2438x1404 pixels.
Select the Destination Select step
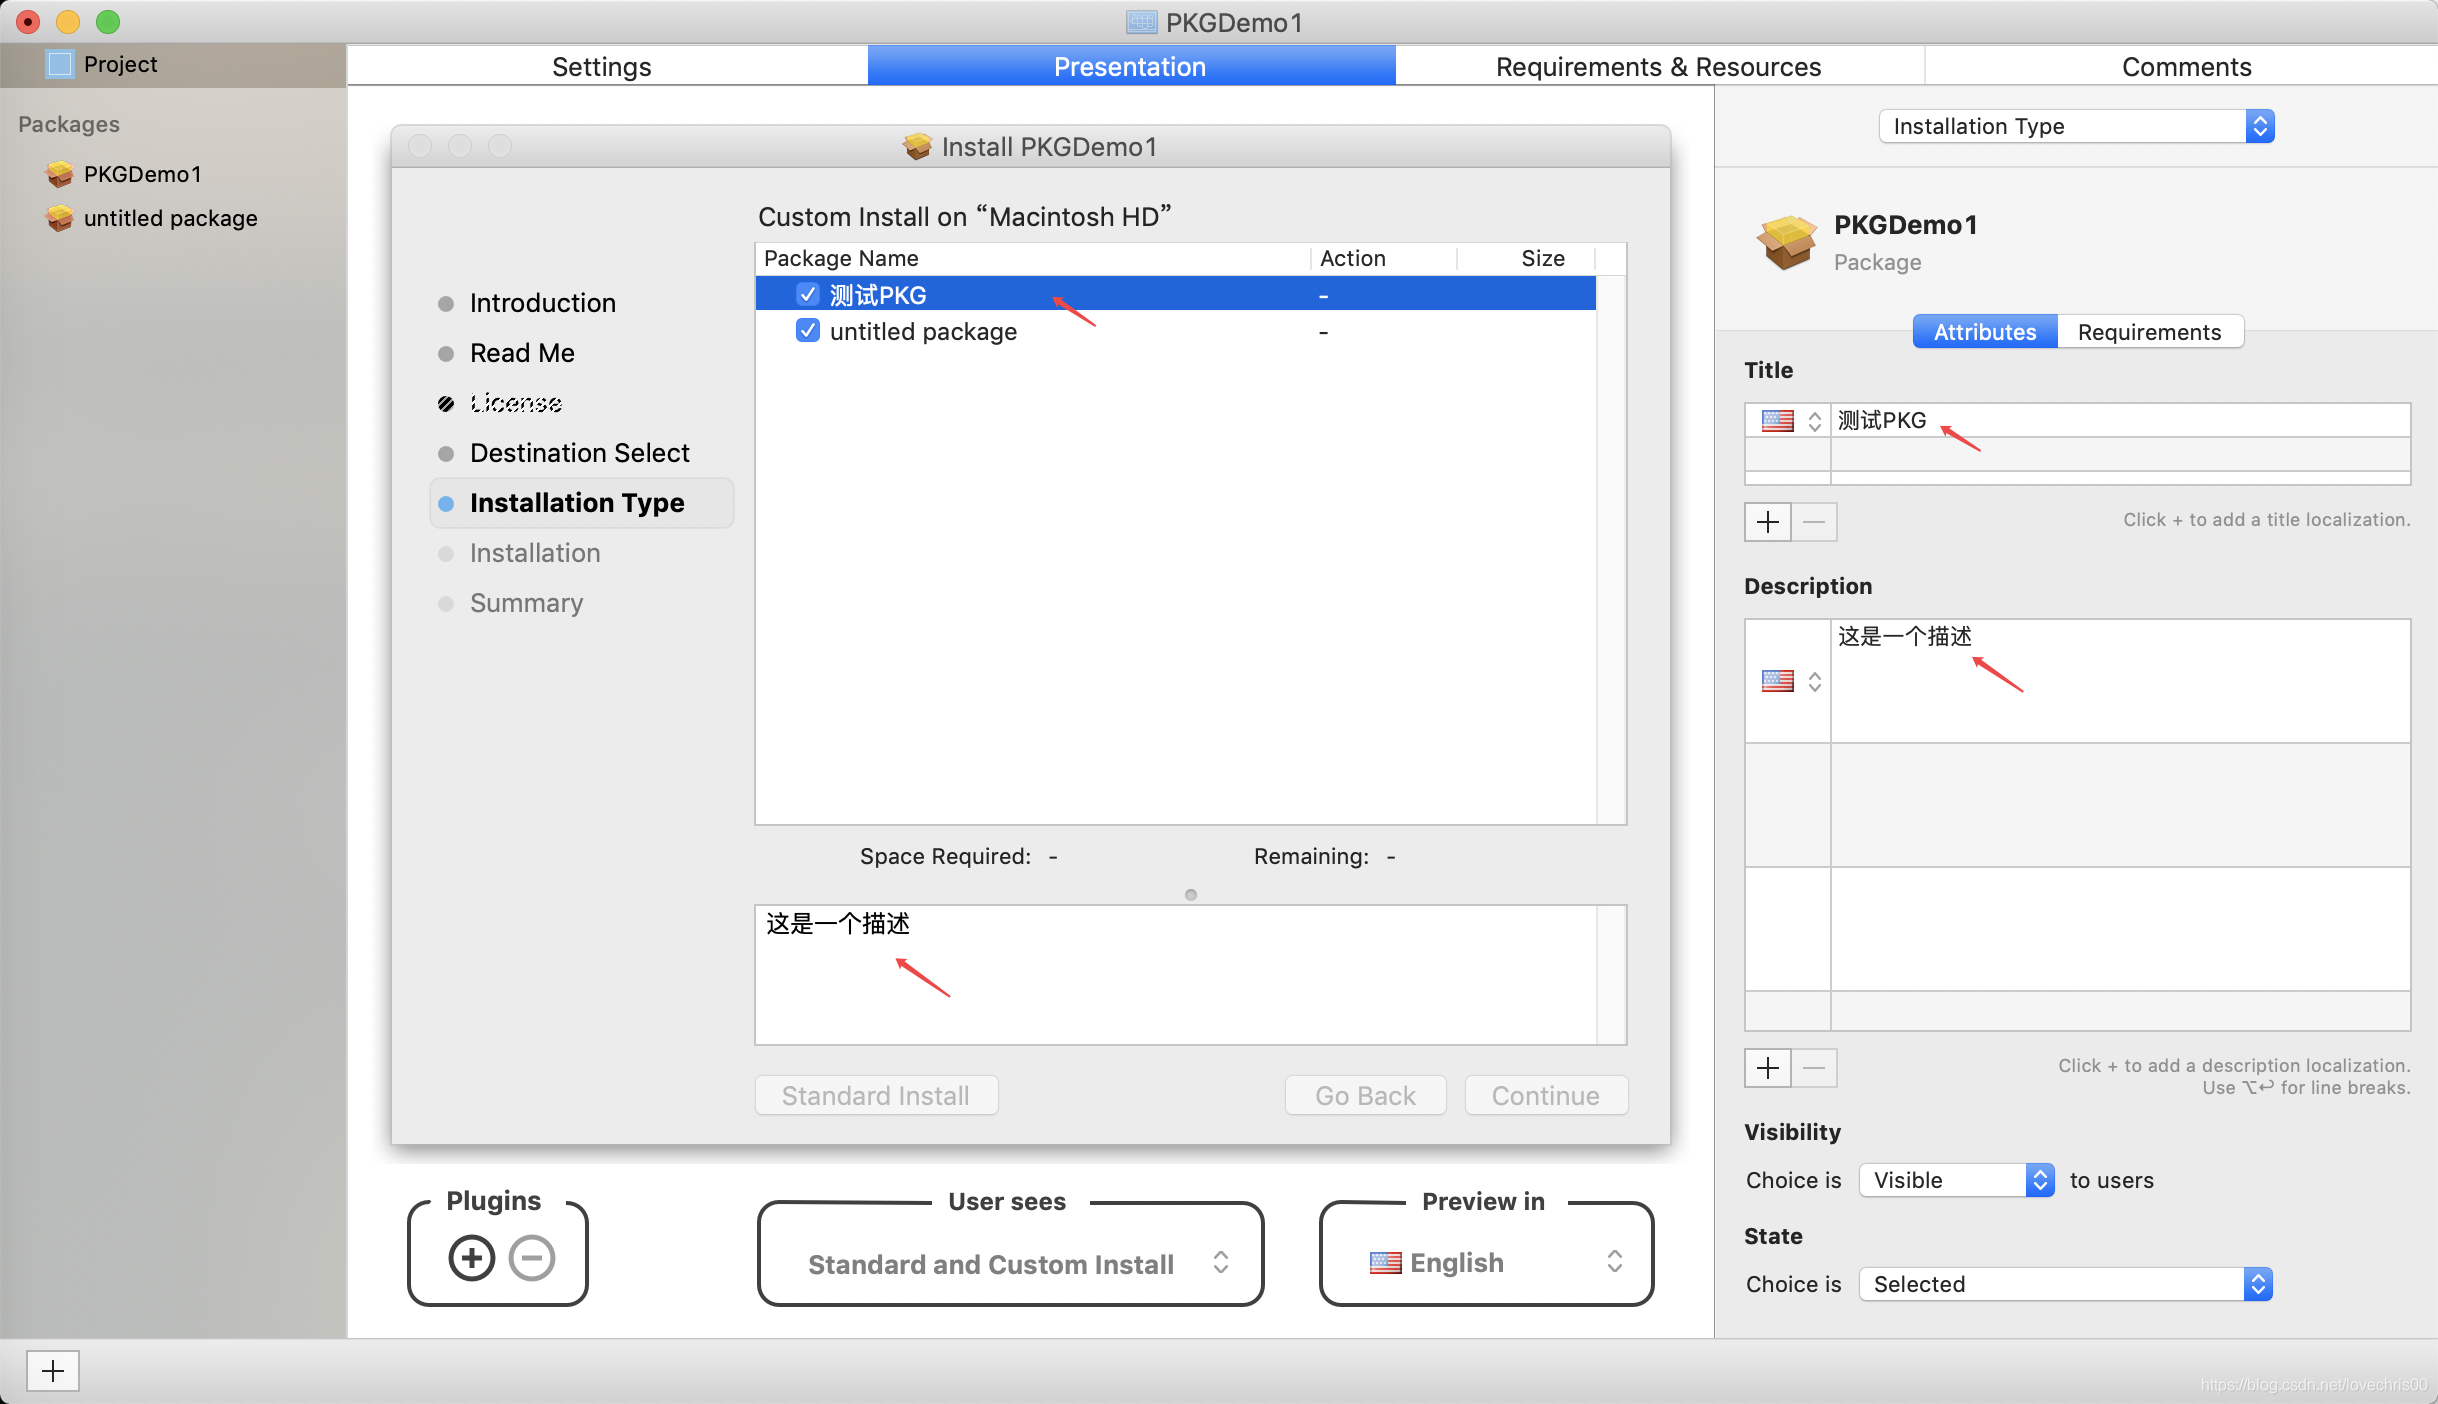[x=580, y=453]
